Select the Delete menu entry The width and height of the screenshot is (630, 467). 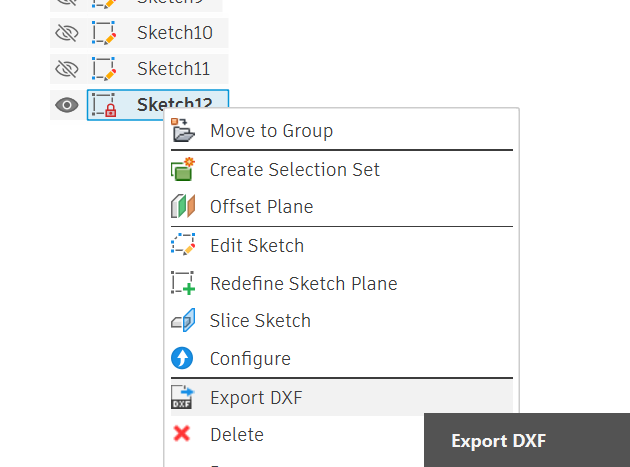(x=237, y=435)
